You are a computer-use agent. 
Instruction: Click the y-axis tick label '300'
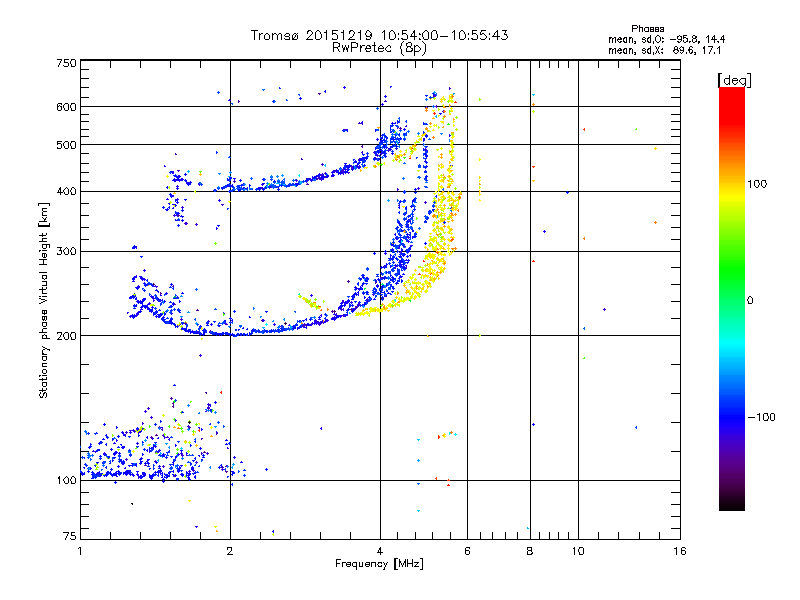pyautogui.click(x=66, y=252)
